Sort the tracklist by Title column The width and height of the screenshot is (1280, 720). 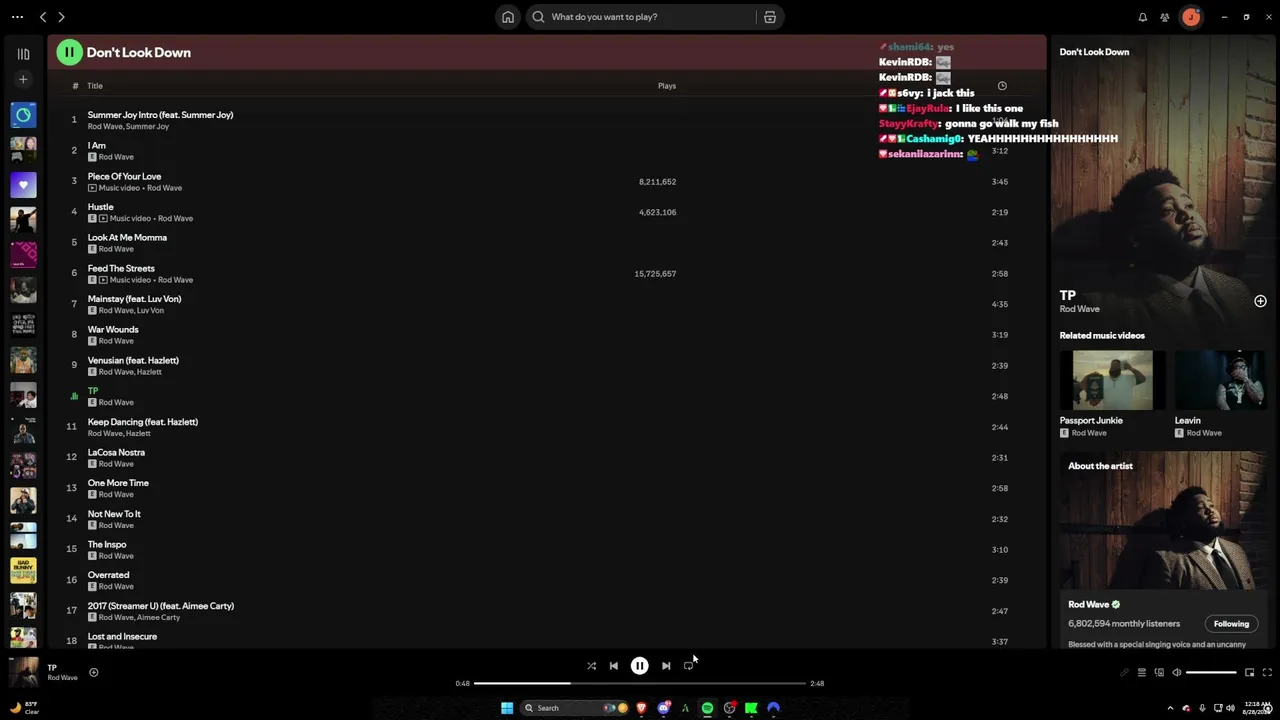[x=95, y=86]
